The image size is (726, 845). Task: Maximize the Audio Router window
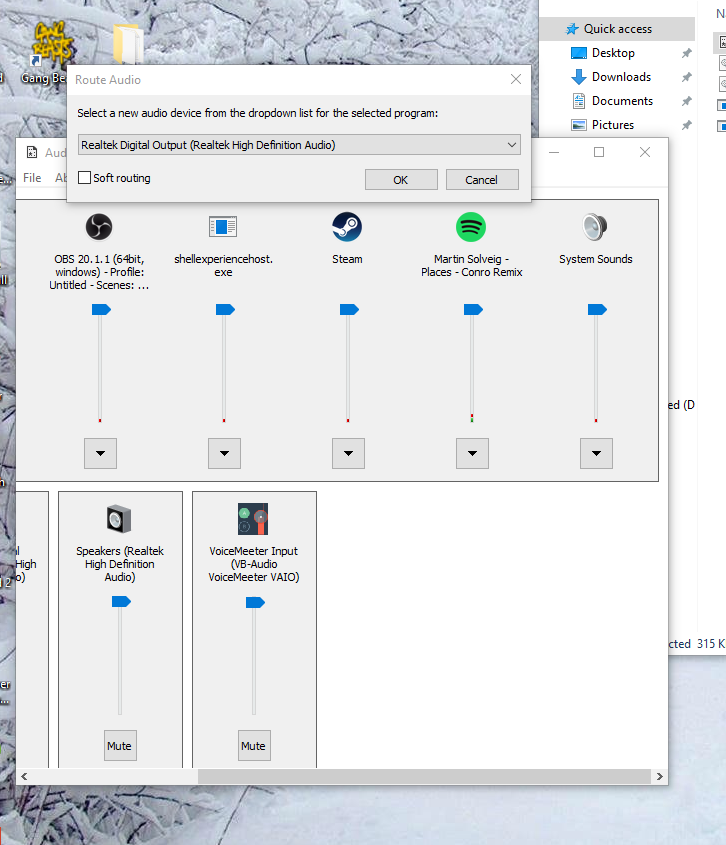point(599,153)
